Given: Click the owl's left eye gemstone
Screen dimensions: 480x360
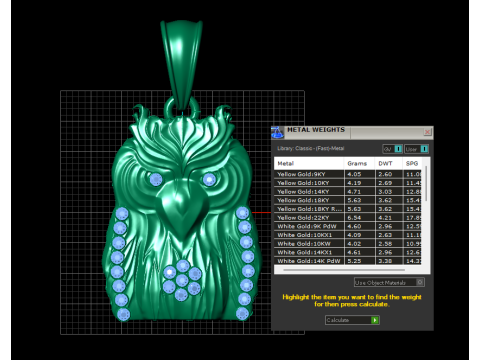Looking at the screenshot, I should click(x=156, y=179).
